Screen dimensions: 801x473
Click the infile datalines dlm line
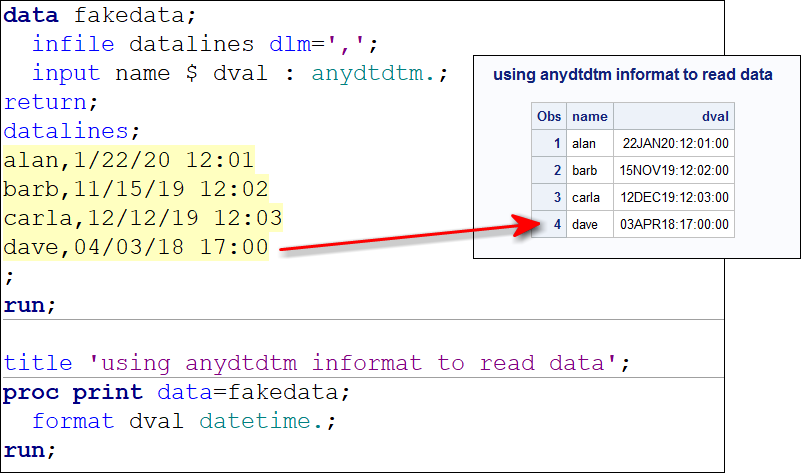[205, 44]
